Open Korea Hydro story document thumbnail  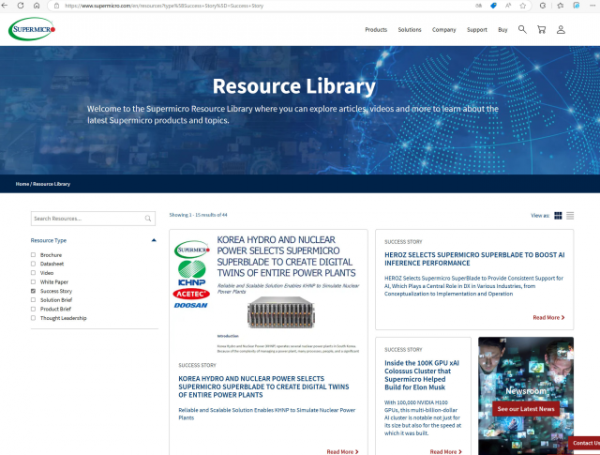[268, 294]
